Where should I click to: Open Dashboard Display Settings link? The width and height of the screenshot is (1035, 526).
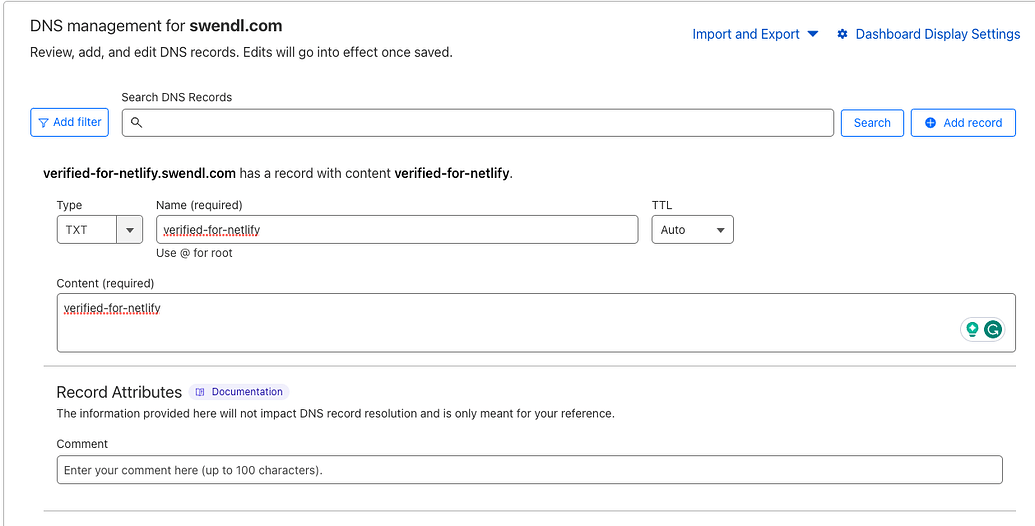tap(937, 34)
